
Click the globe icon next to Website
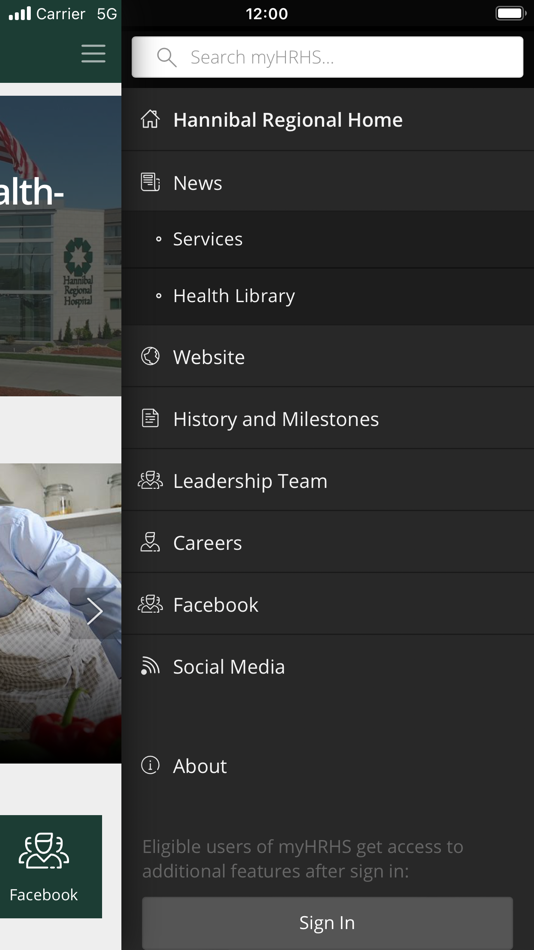(x=150, y=356)
